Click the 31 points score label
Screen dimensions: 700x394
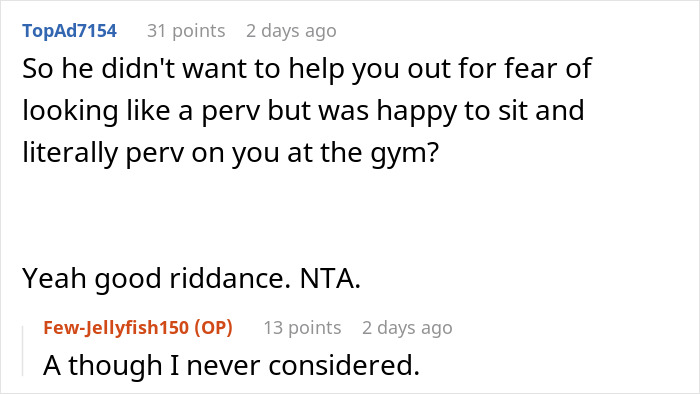click(x=186, y=31)
